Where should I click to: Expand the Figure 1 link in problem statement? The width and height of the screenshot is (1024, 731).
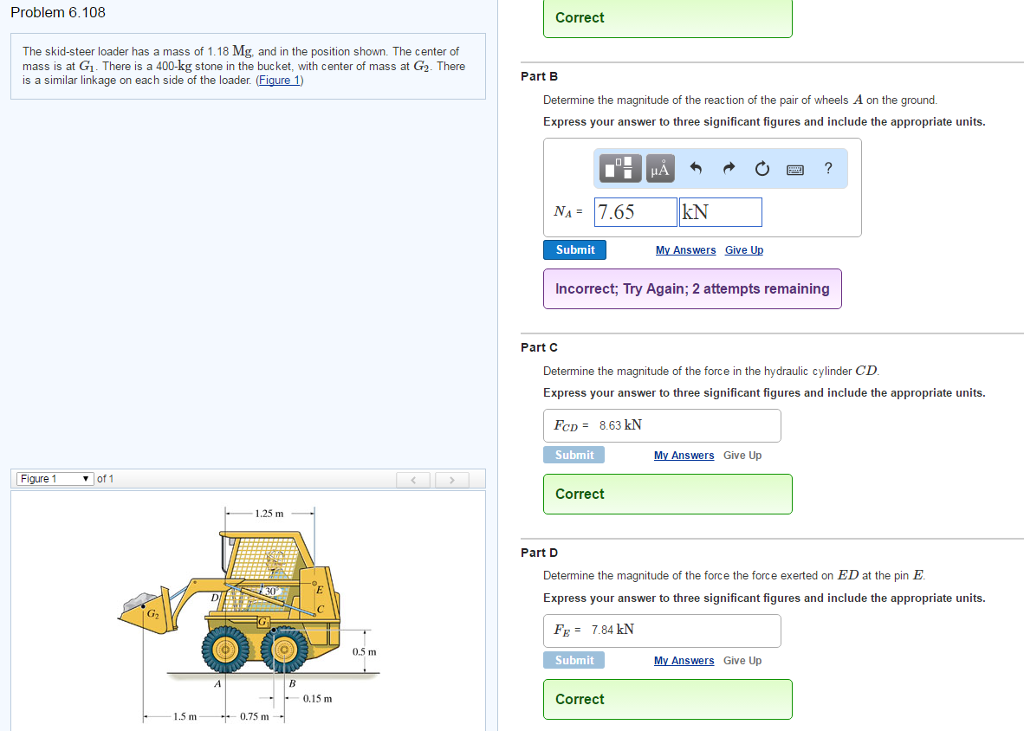[x=279, y=80]
